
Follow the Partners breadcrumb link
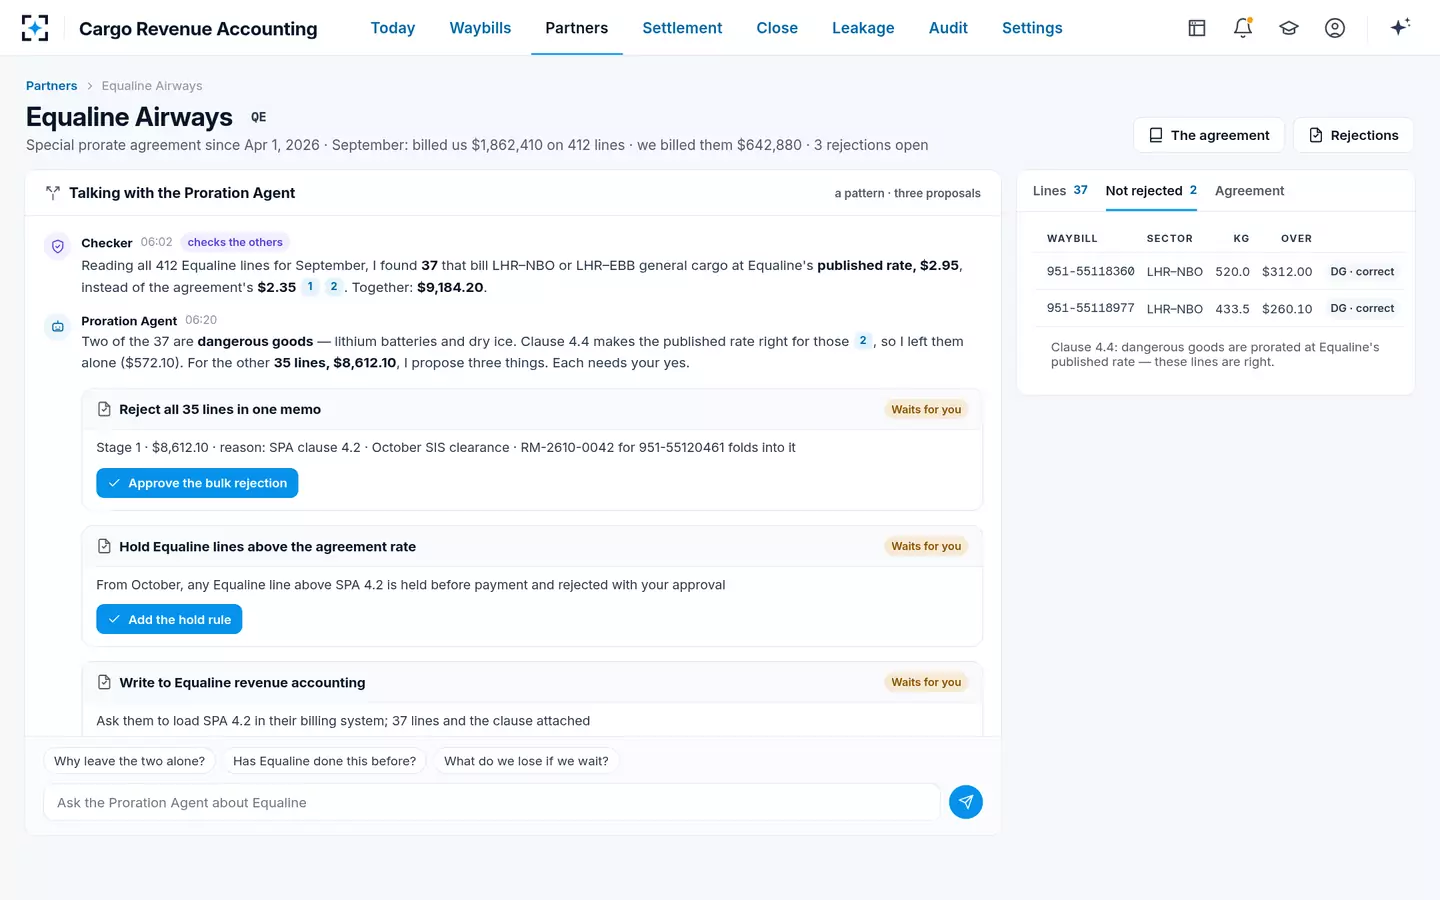pyautogui.click(x=51, y=86)
